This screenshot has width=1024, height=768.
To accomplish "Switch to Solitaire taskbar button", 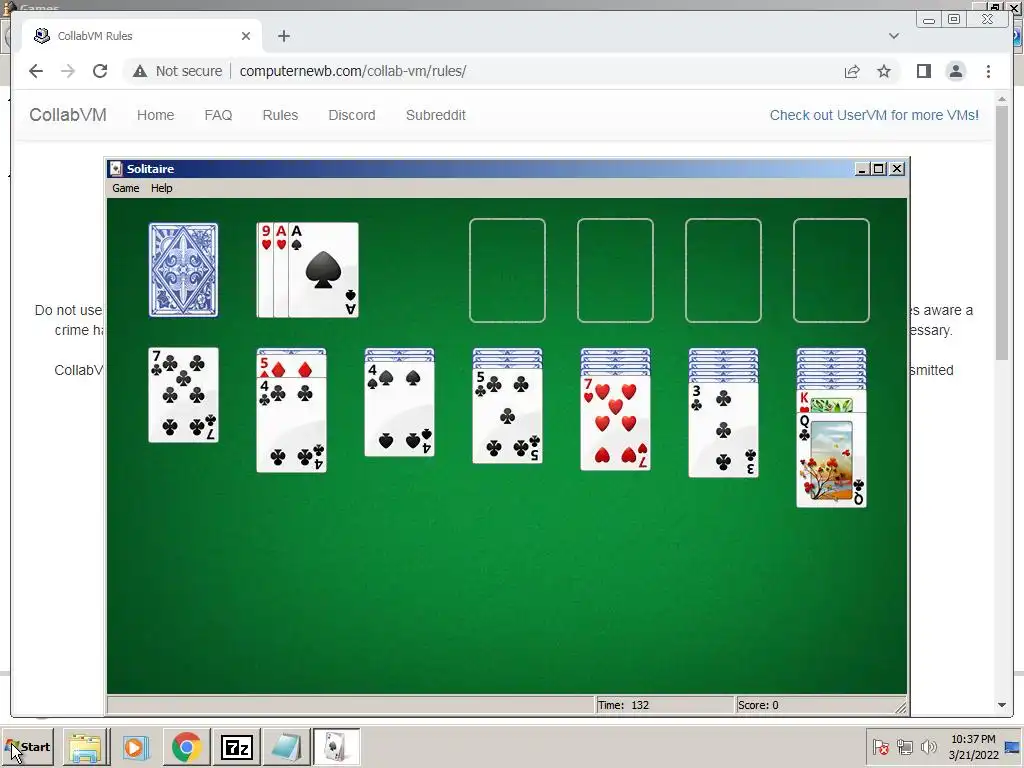I will coord(336,747).
